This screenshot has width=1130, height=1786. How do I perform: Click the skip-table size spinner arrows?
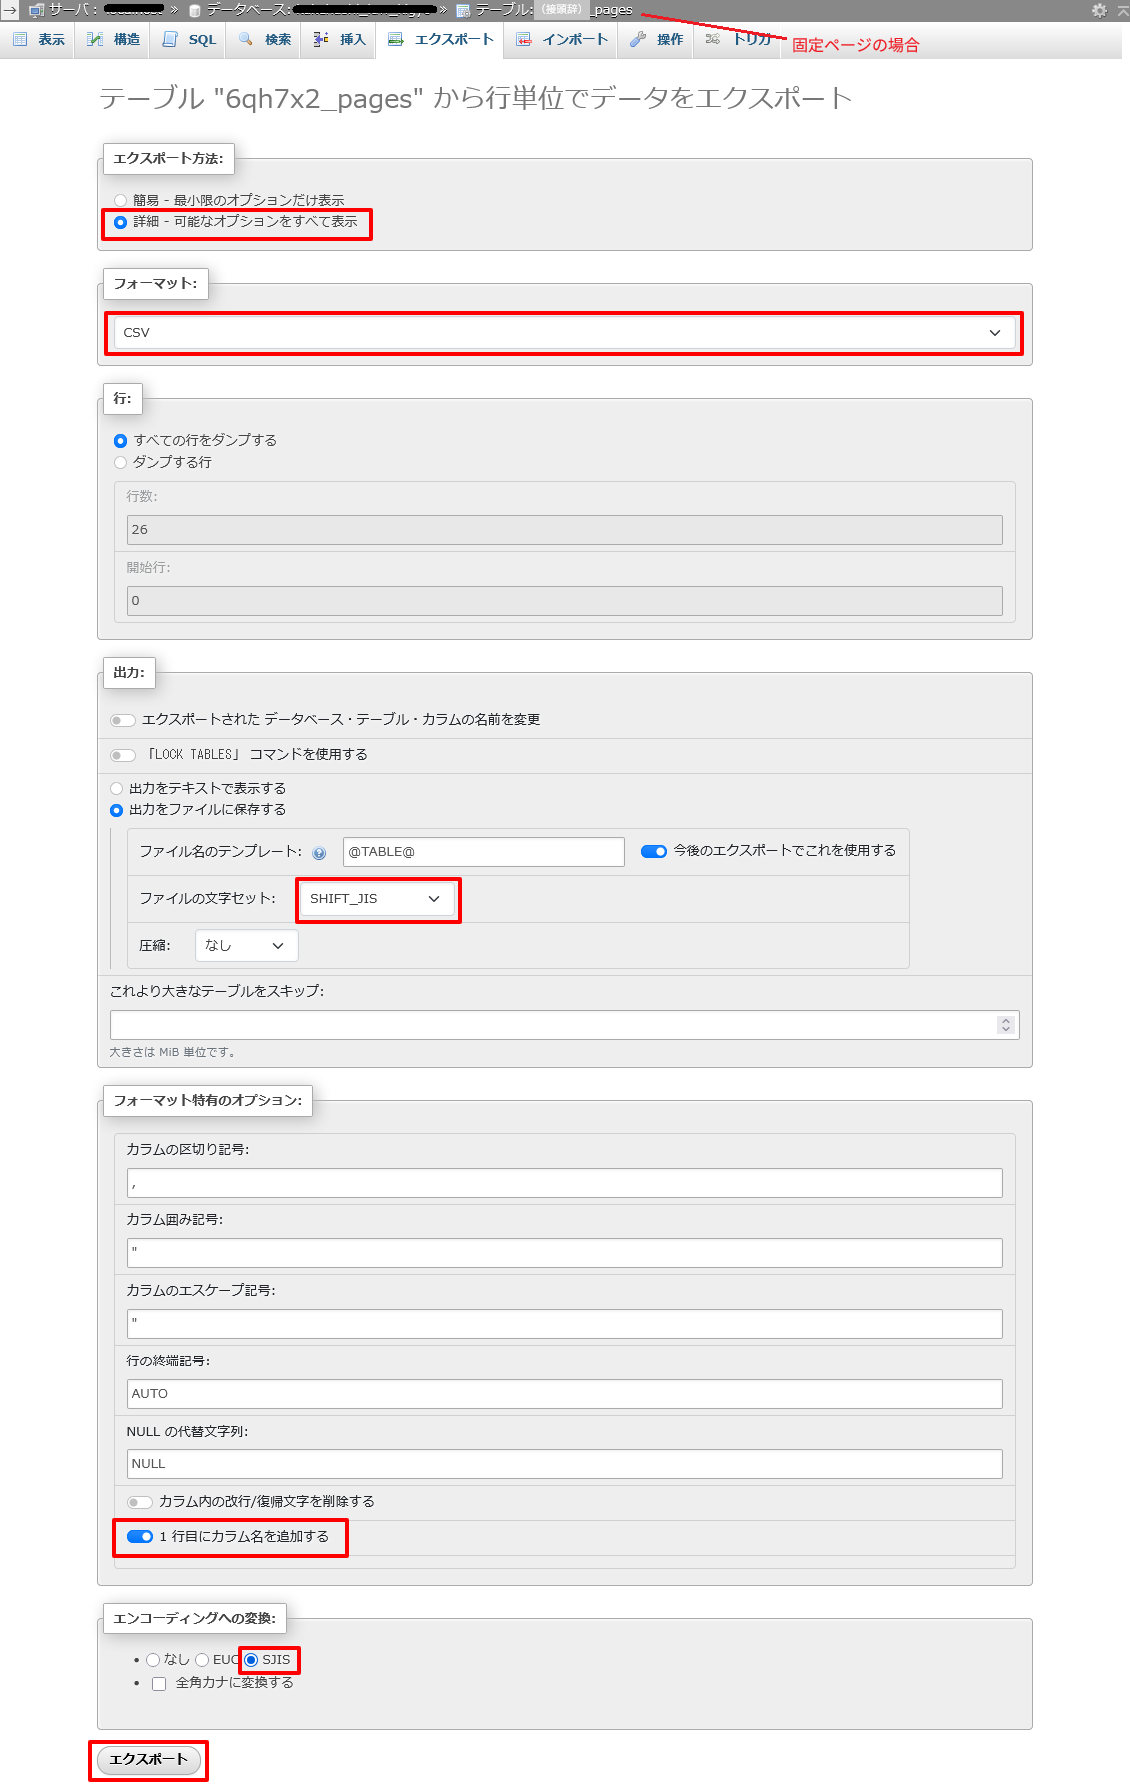coord(1006,1025)
